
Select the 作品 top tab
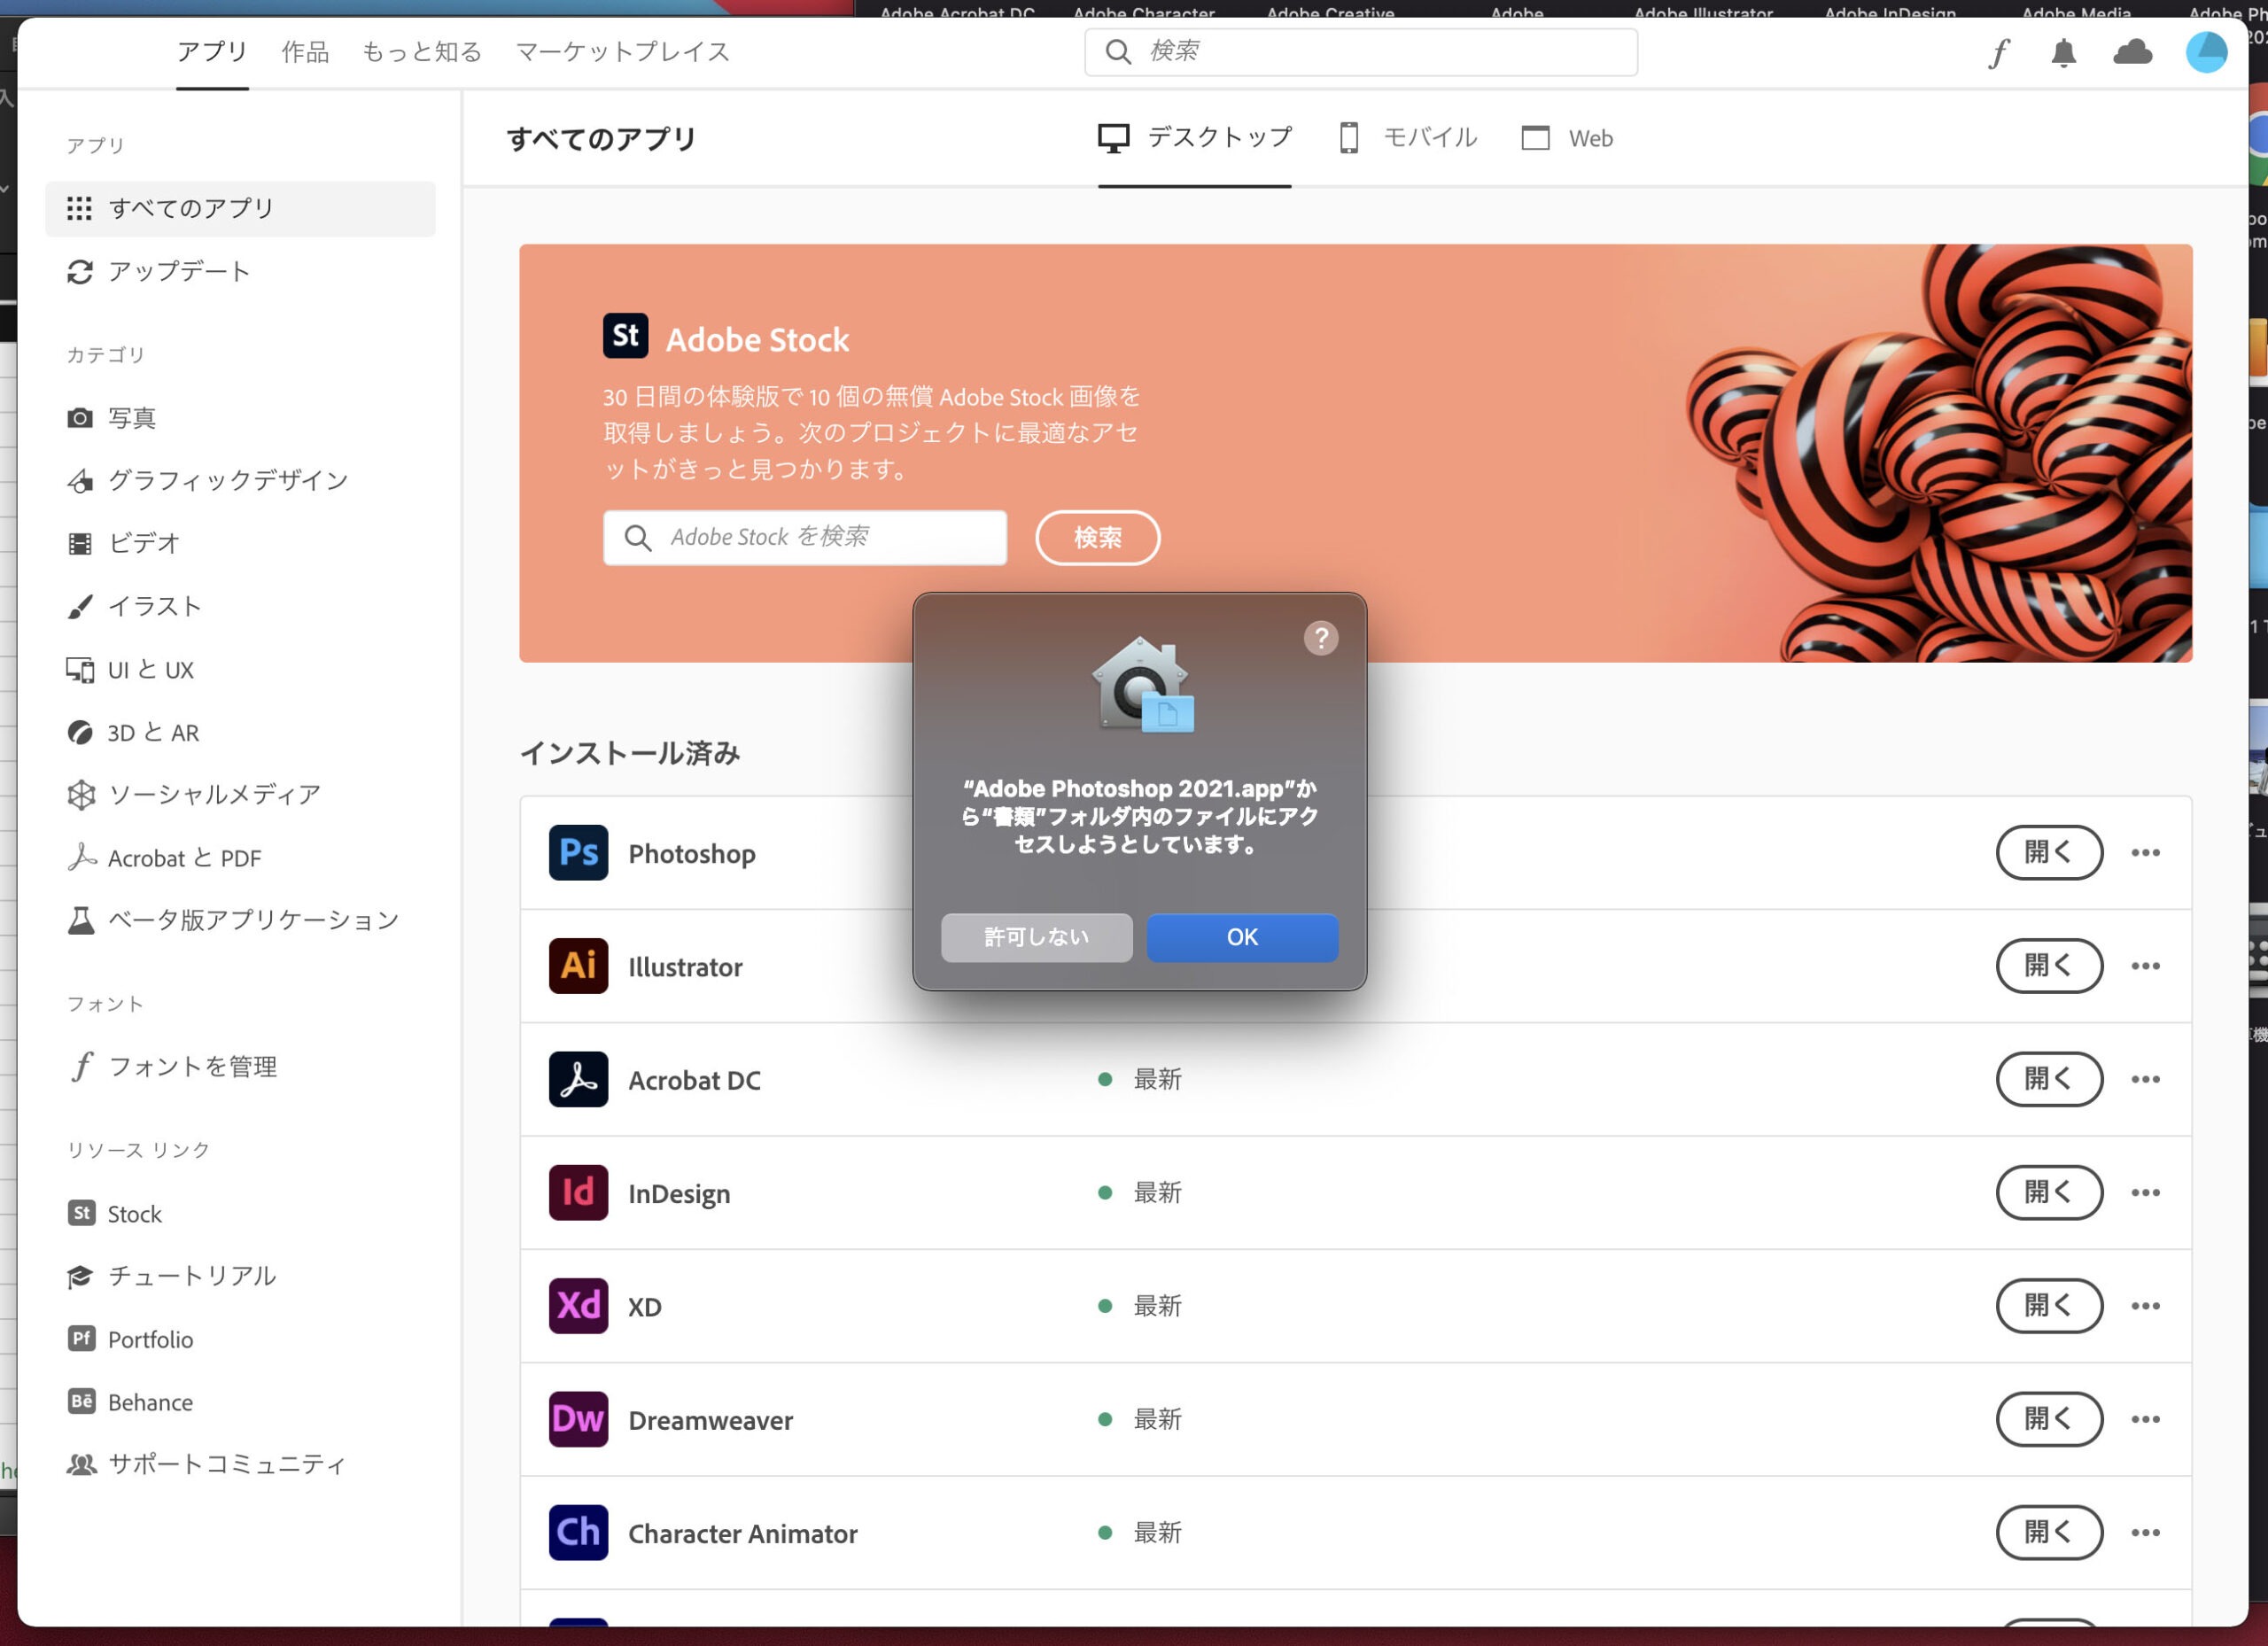pyautogui.click(x=305, y=52)
